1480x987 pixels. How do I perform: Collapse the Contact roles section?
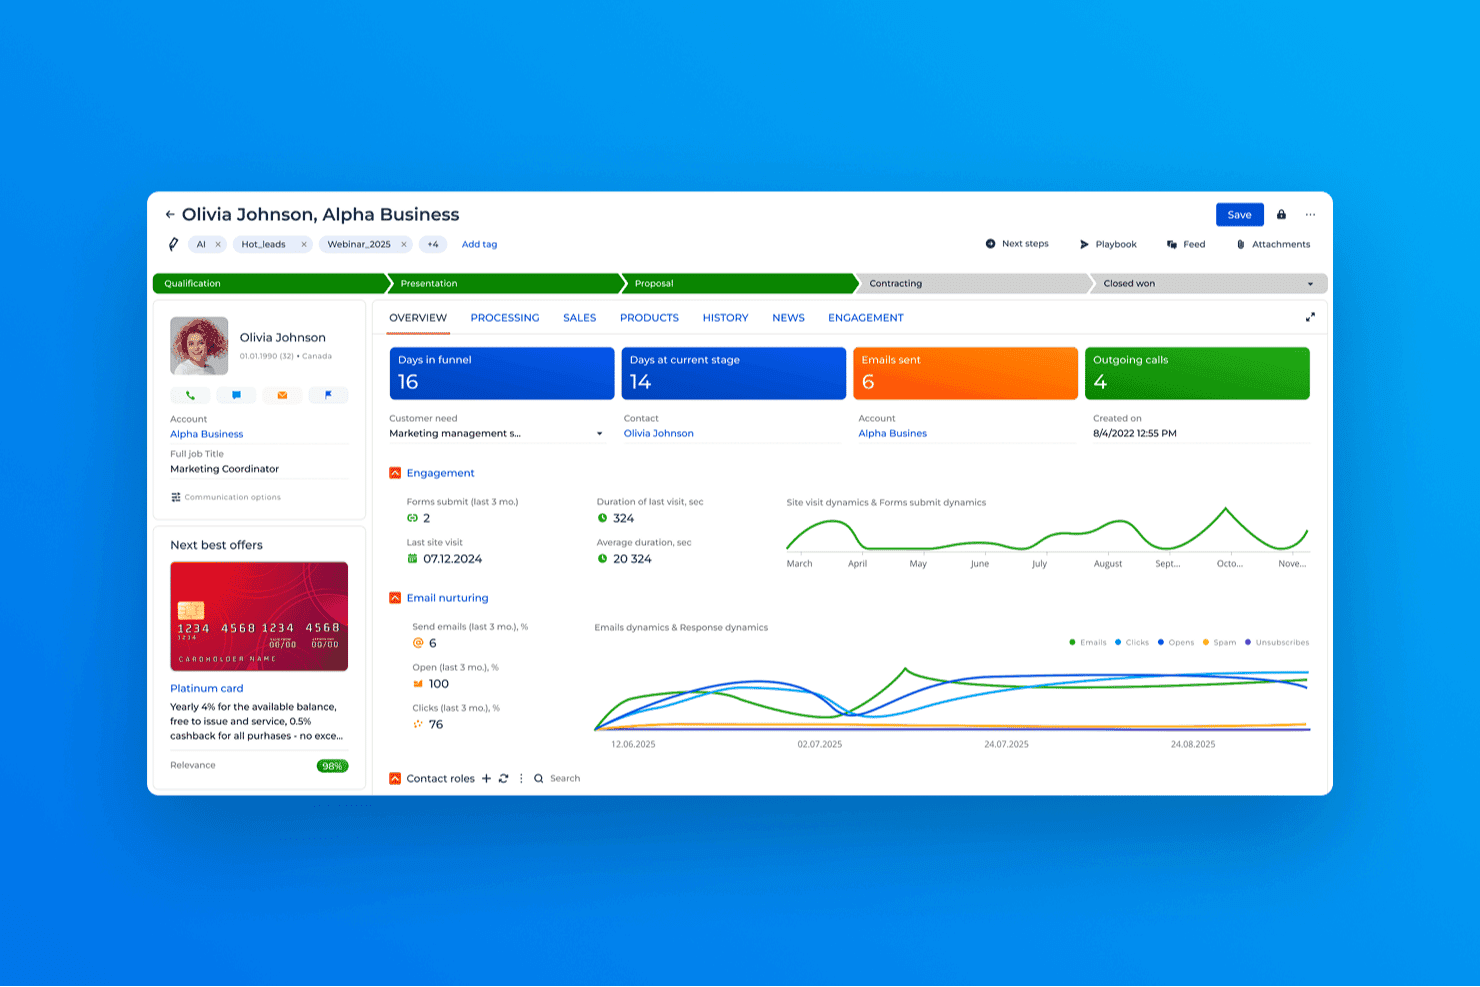point(395,778)
